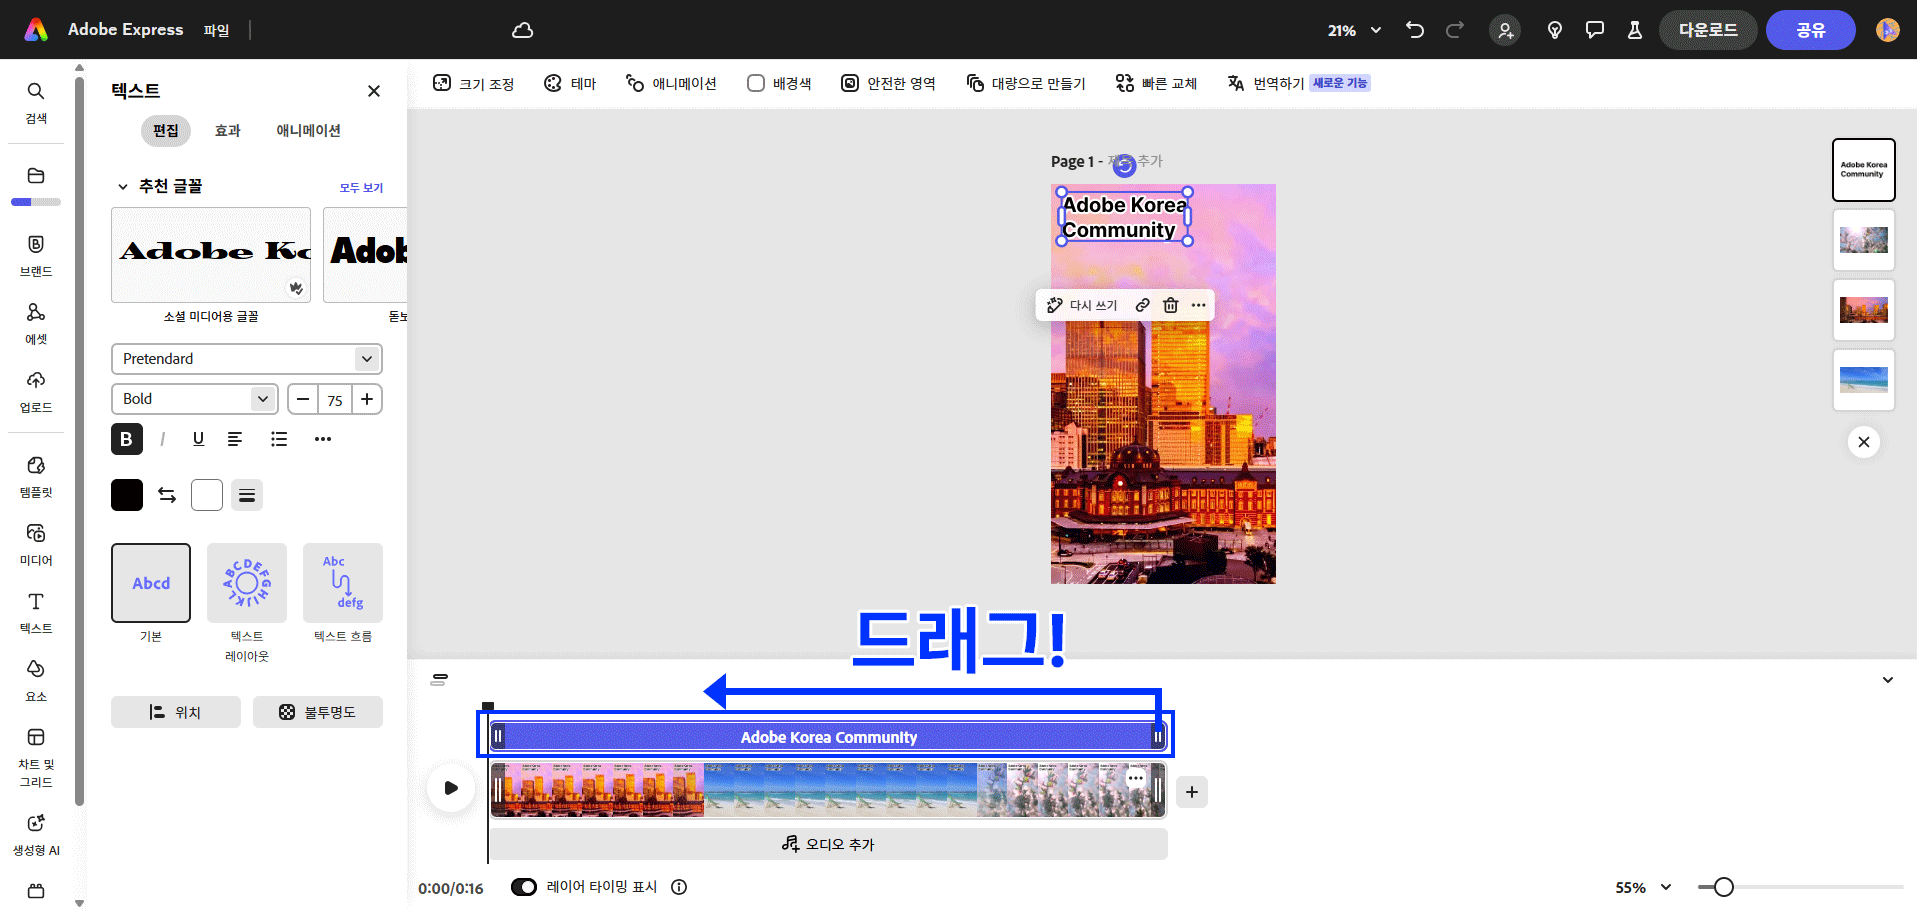Open the video clip options ellipsis

point(1136,777)
